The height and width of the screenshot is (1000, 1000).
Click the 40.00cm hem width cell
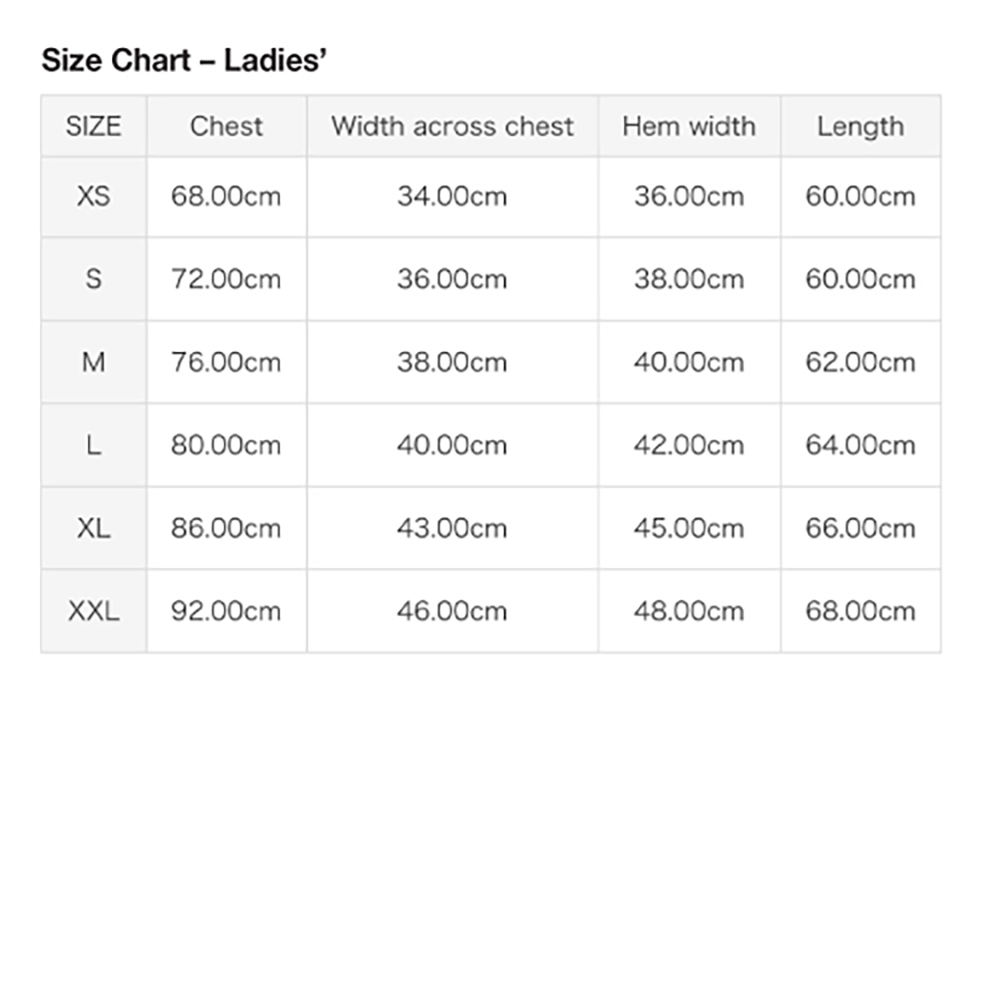[689, 362]
